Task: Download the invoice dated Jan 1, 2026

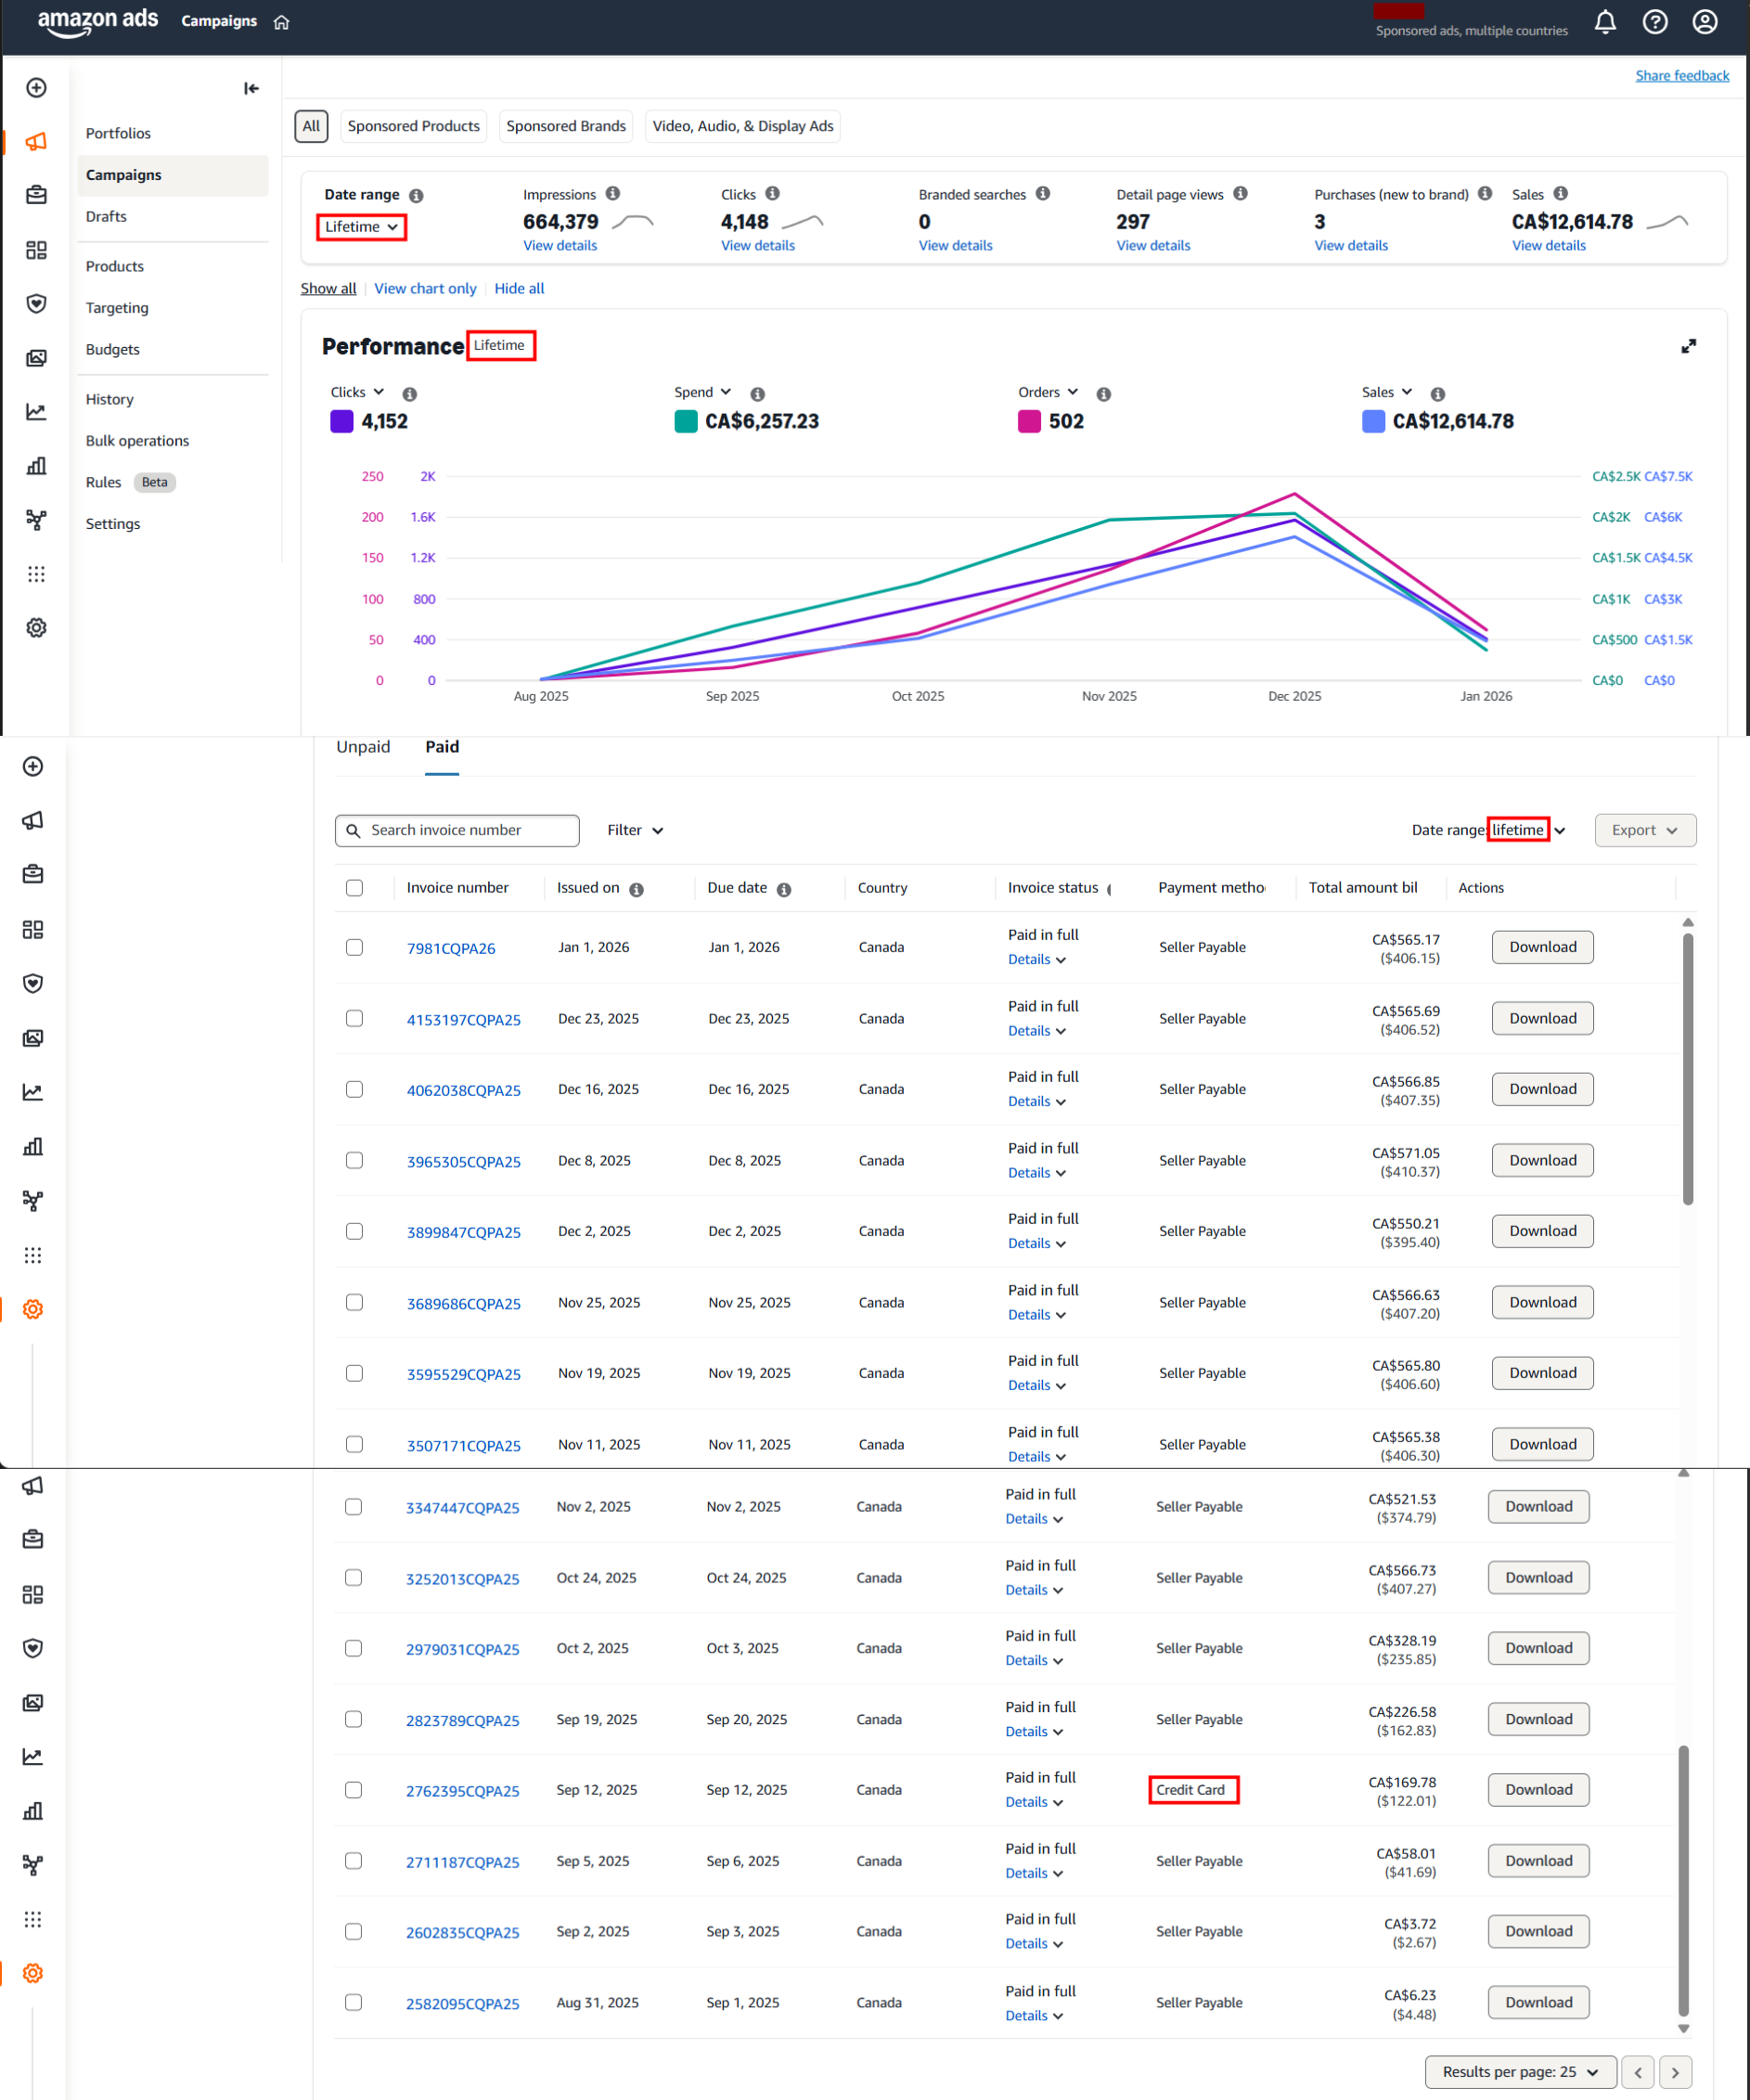Action: pos(1542,947)
